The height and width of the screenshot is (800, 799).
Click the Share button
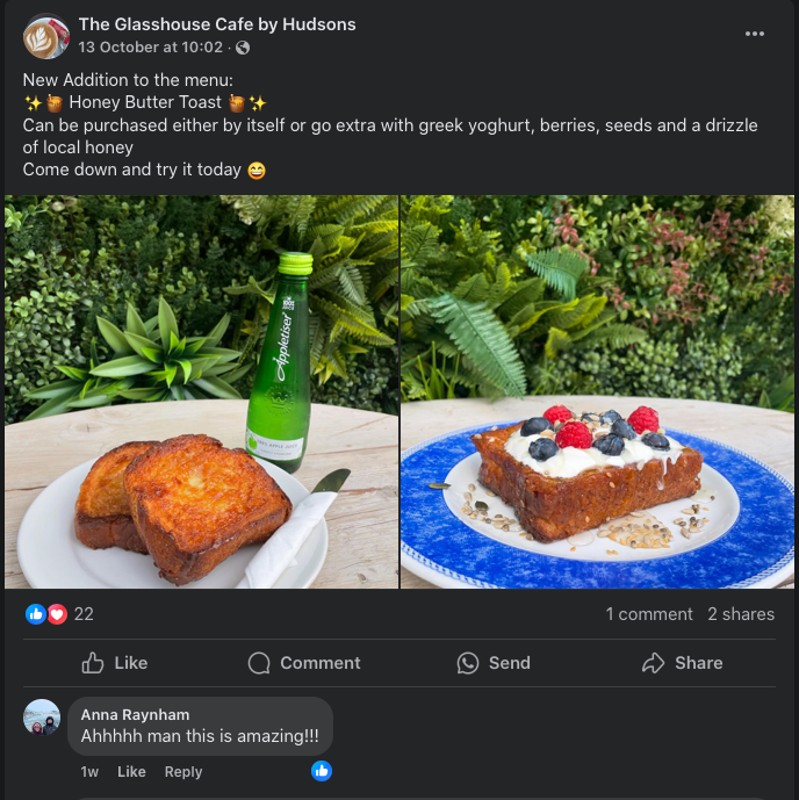point(683,663)
